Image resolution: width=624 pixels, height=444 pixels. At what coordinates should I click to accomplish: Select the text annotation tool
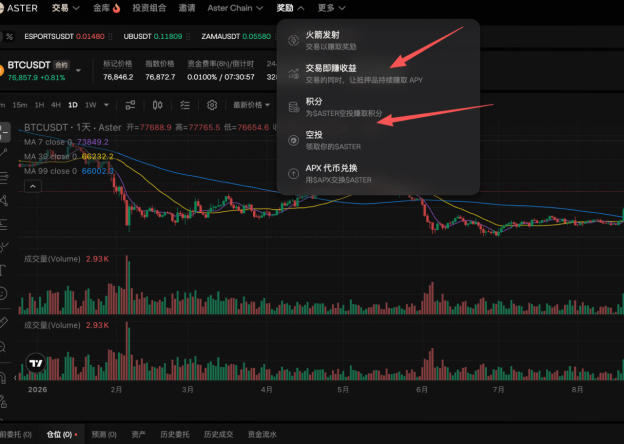[2, 271]
